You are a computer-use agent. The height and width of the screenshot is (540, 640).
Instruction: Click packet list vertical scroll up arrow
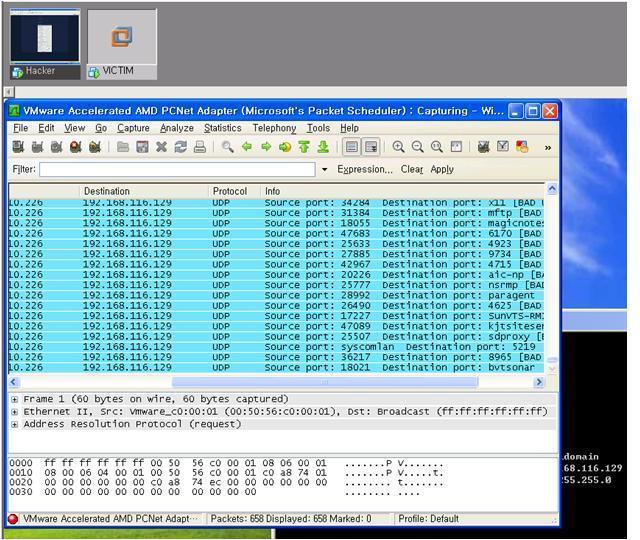pos(552,189)
